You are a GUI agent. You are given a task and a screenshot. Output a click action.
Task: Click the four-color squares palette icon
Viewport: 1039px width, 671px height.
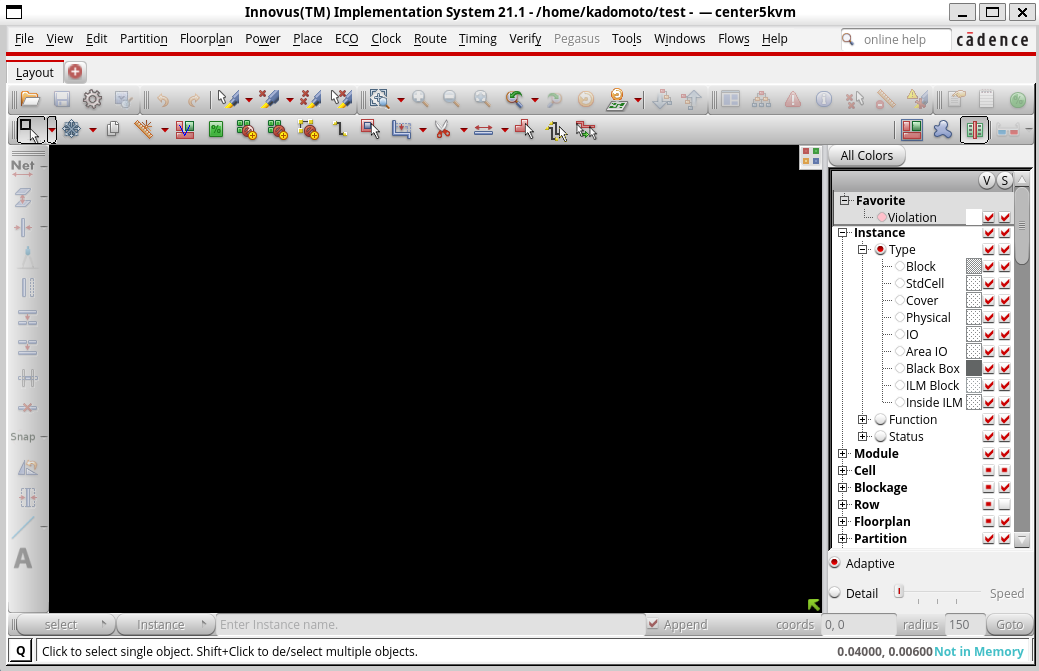[x=810, y=156]
